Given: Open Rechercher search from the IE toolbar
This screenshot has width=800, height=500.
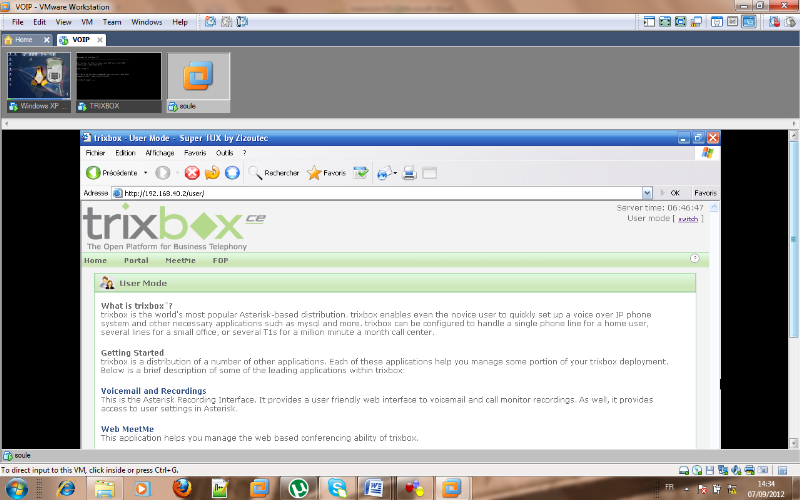Looking at the screenshot, I should pyautogui.click(x=274, y=173).
